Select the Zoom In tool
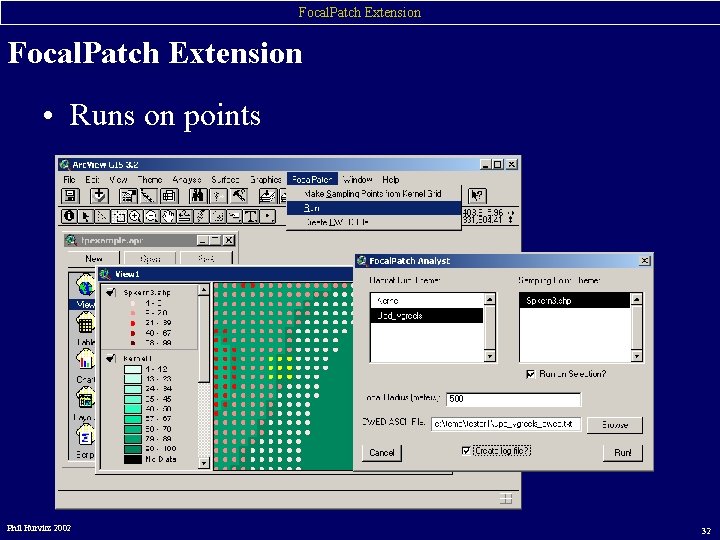720x540 pixels. click(135, 216)
